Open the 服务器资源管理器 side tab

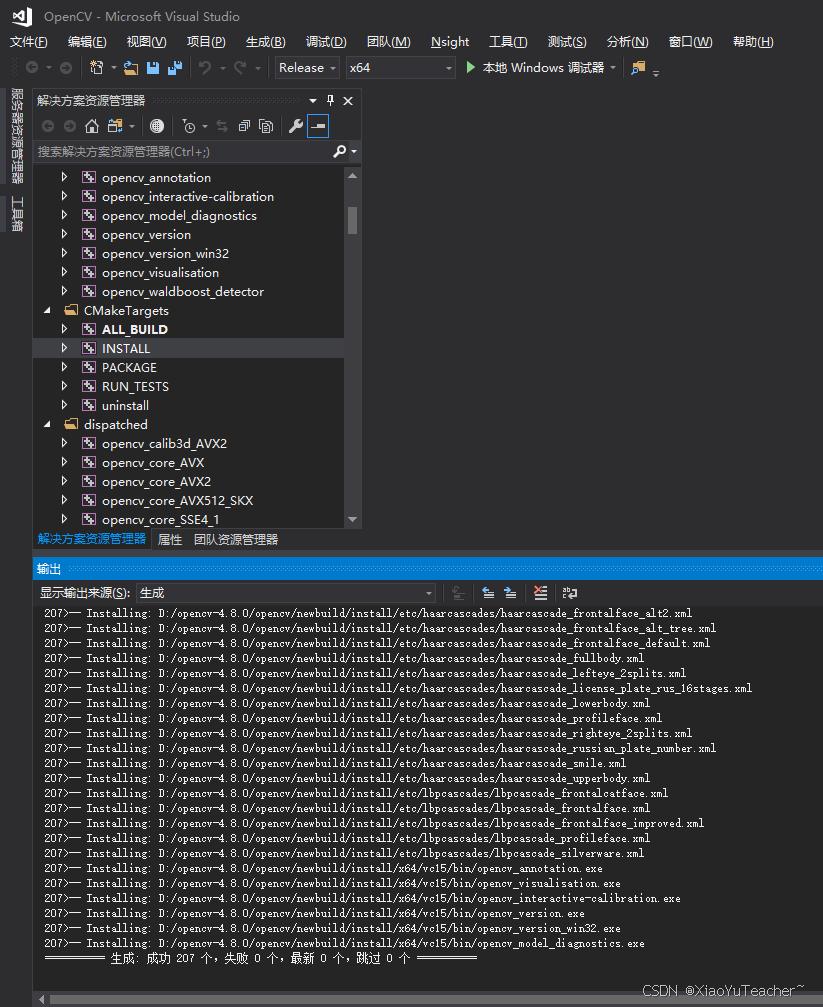coord(17,136)
